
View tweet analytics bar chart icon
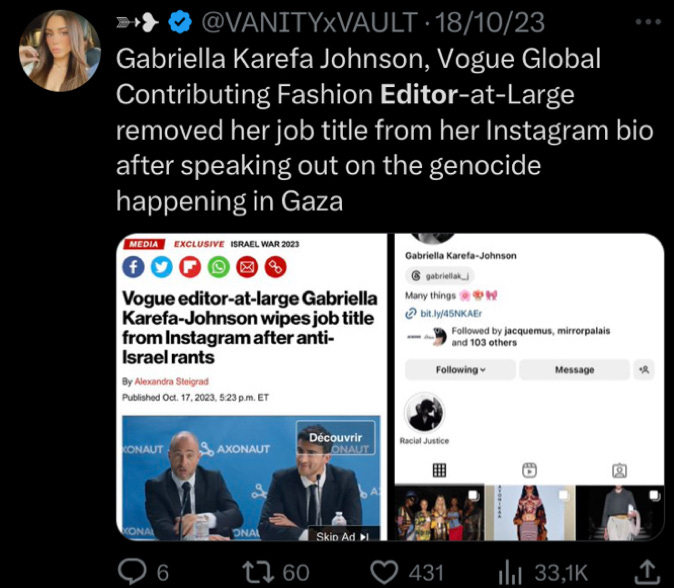[510, 572]
